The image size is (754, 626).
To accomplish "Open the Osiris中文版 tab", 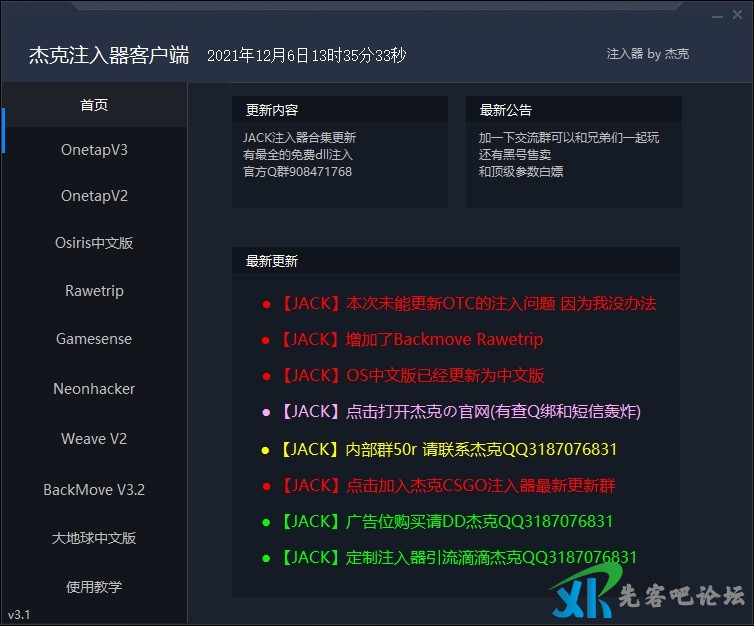I will tap(94, 243).
